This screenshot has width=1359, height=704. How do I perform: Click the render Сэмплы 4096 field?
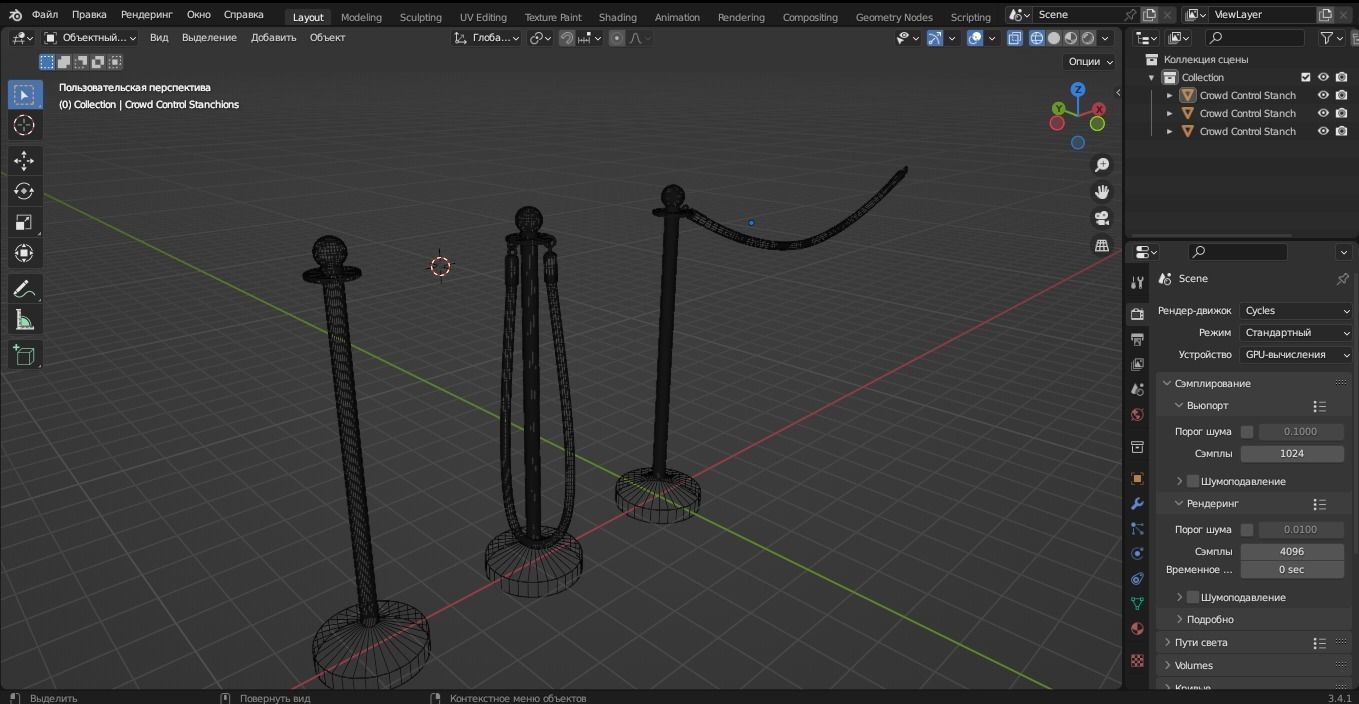tap(1292, 552)
